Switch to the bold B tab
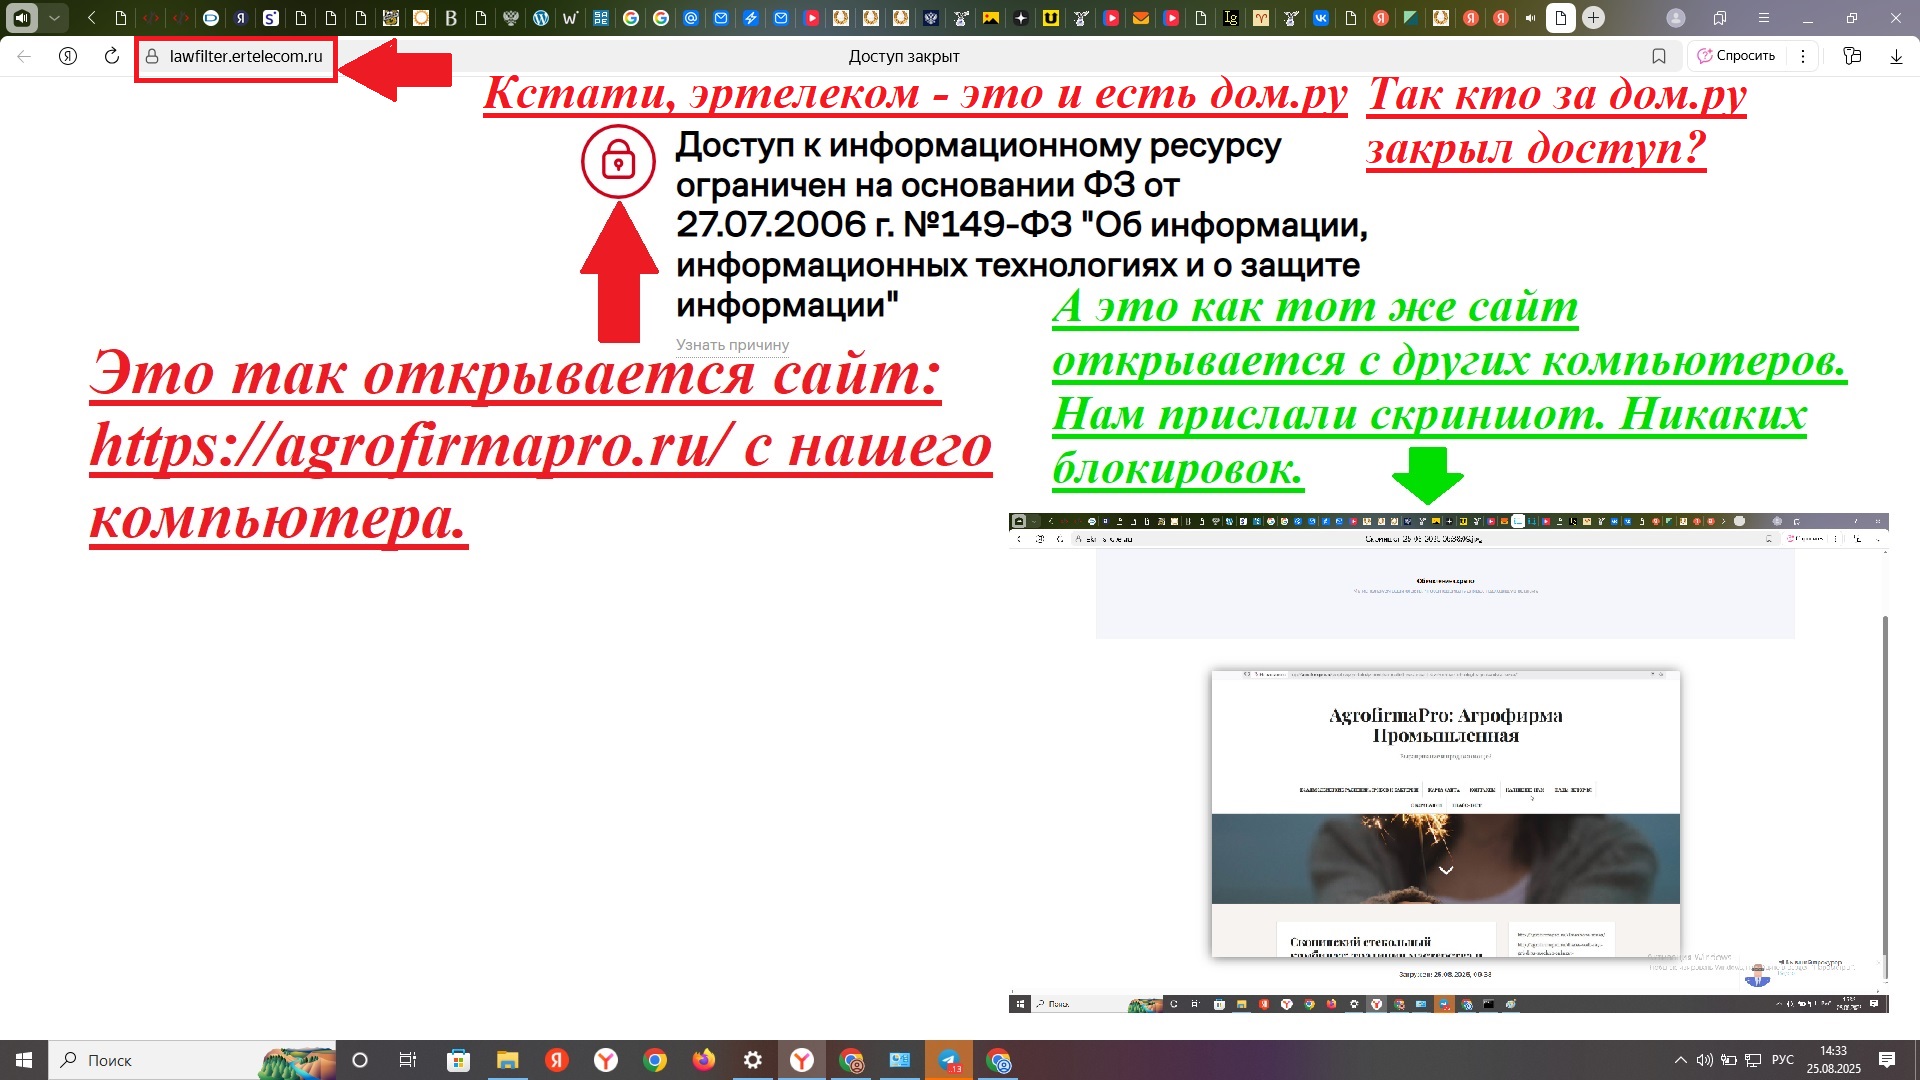The image size is (1920, 1080). coord(451,18)
